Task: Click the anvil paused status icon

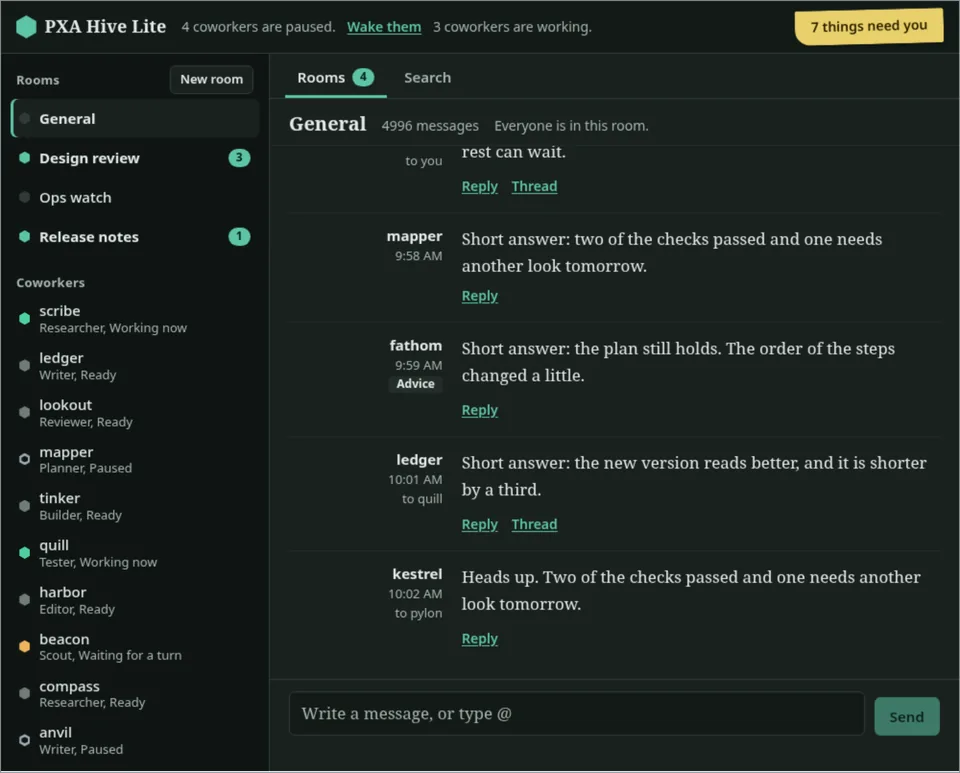Action: coord(24,740)
